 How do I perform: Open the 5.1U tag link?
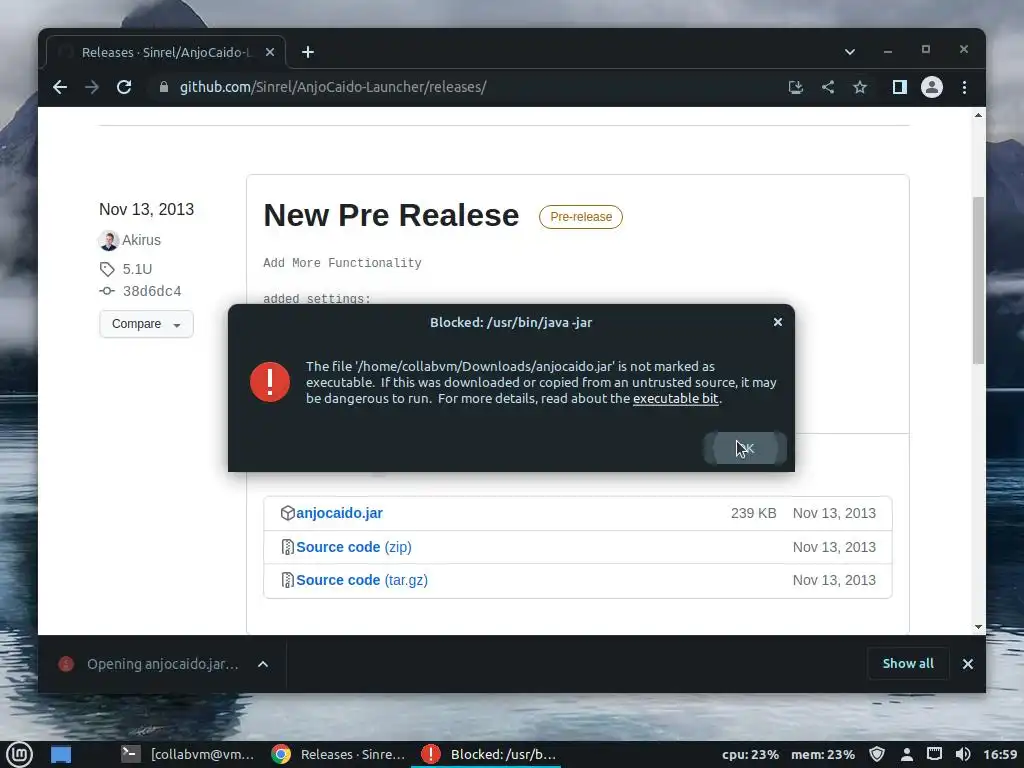point(137,269)
